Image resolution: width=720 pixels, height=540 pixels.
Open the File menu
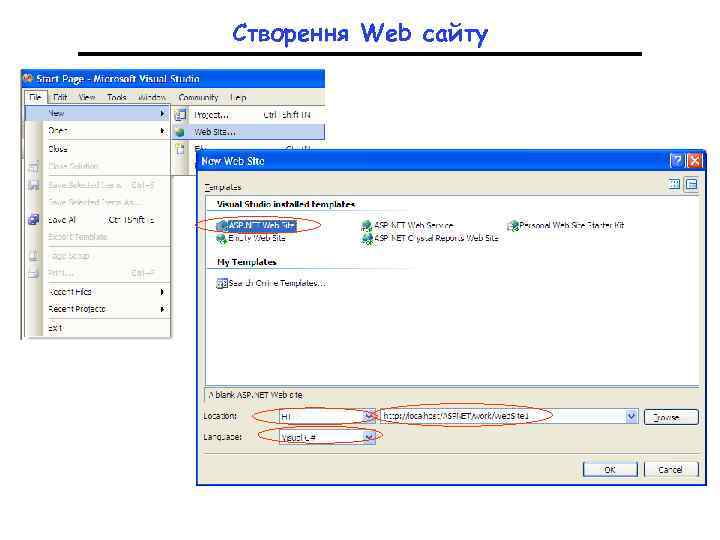point(35,97)
